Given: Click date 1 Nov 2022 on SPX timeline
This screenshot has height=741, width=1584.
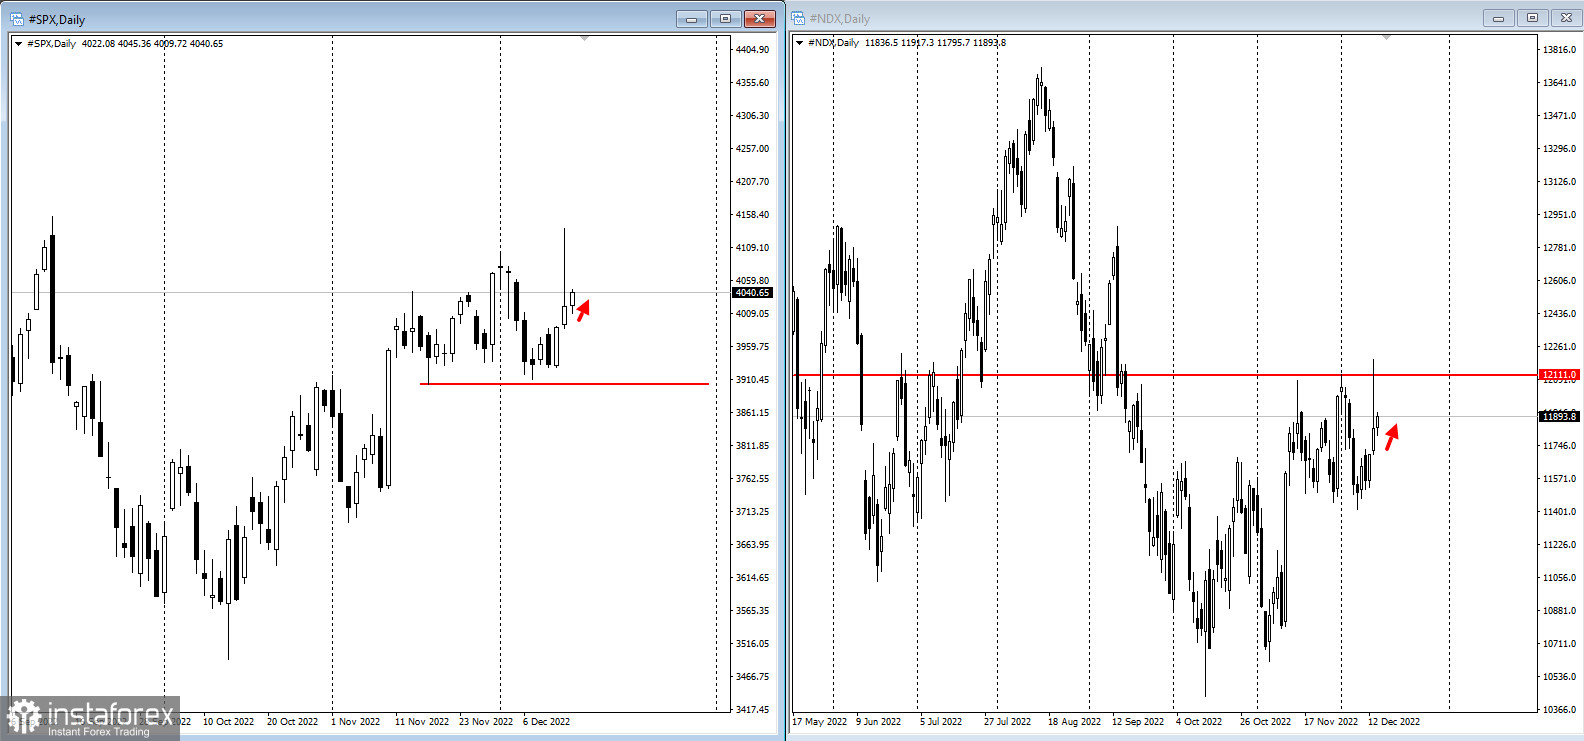Looking at the screenshot, I should pos(355,722).
